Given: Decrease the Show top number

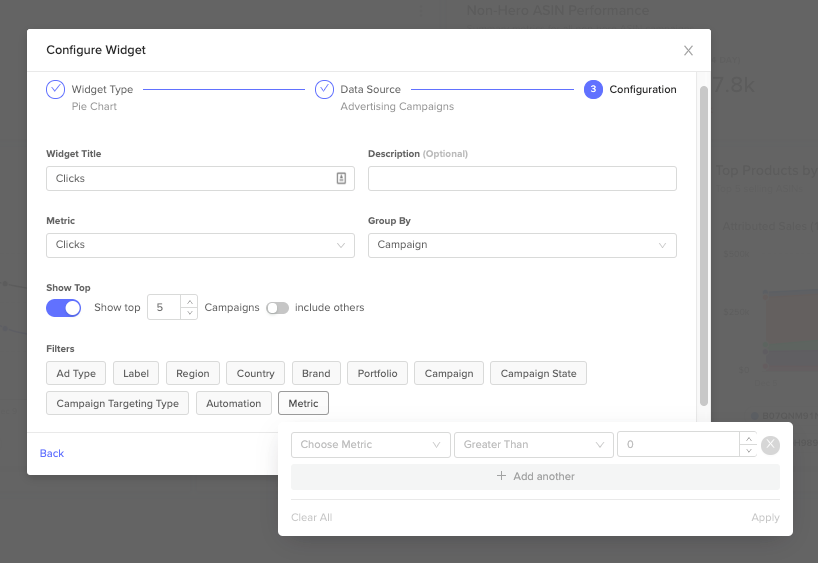Looking at the screenshot, I should [x=189, y=313].
